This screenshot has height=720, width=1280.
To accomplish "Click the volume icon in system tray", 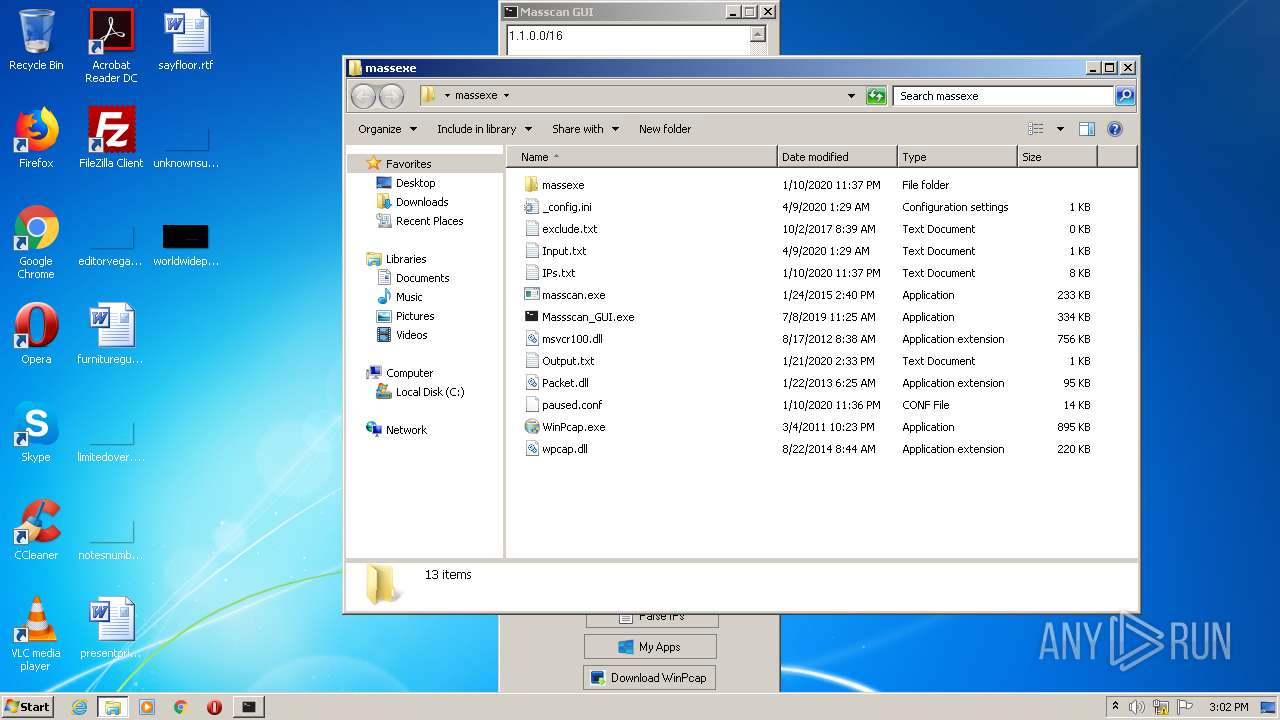I will (x=1137, y=707).
